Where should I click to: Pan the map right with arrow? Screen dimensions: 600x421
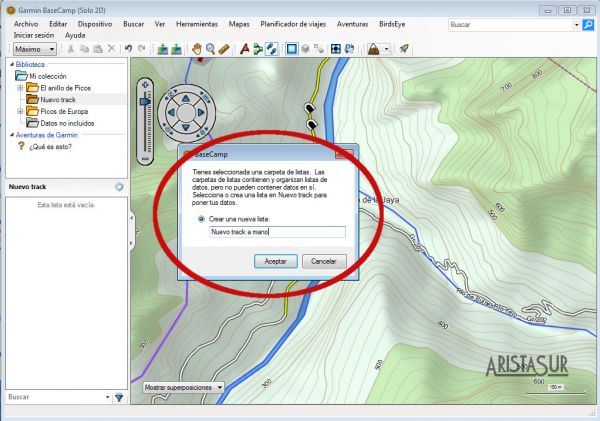click(201, 113)
